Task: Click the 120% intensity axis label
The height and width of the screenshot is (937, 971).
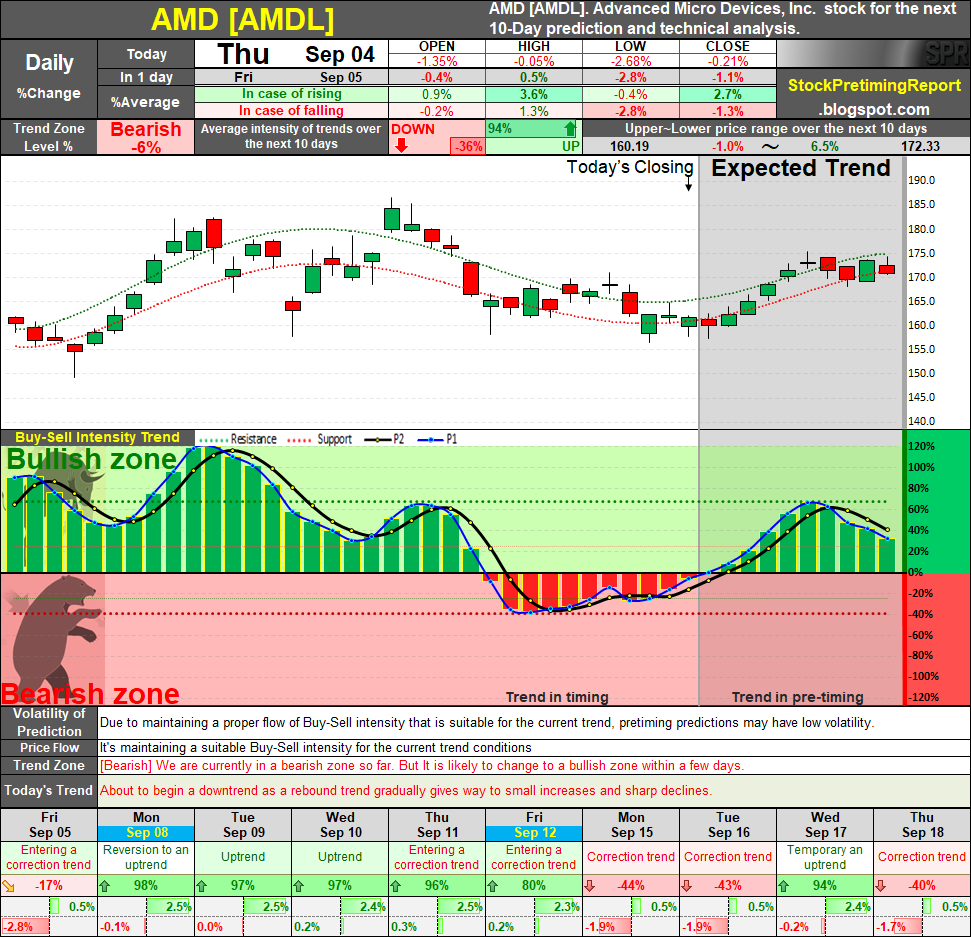Action: click(x=921, y=447)
